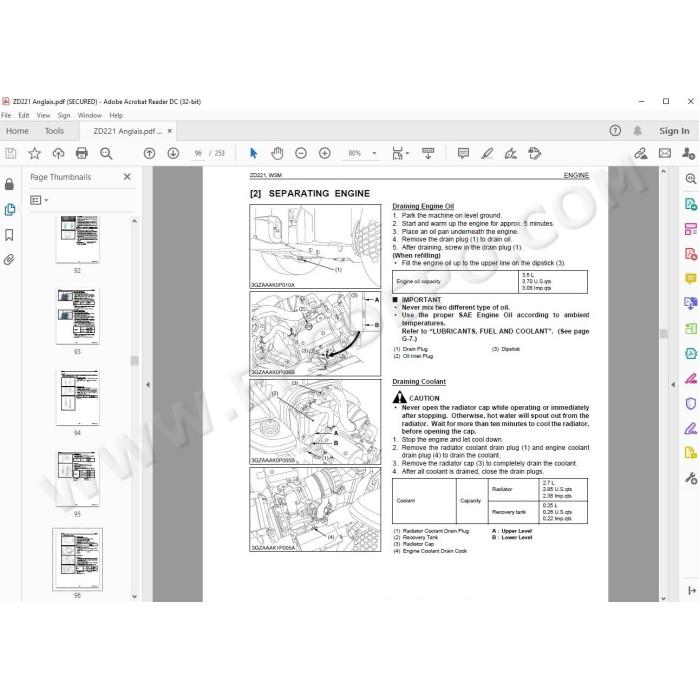Click the Sign In button
This screenshot has width=700, height=700.
(x=674, y=131)
